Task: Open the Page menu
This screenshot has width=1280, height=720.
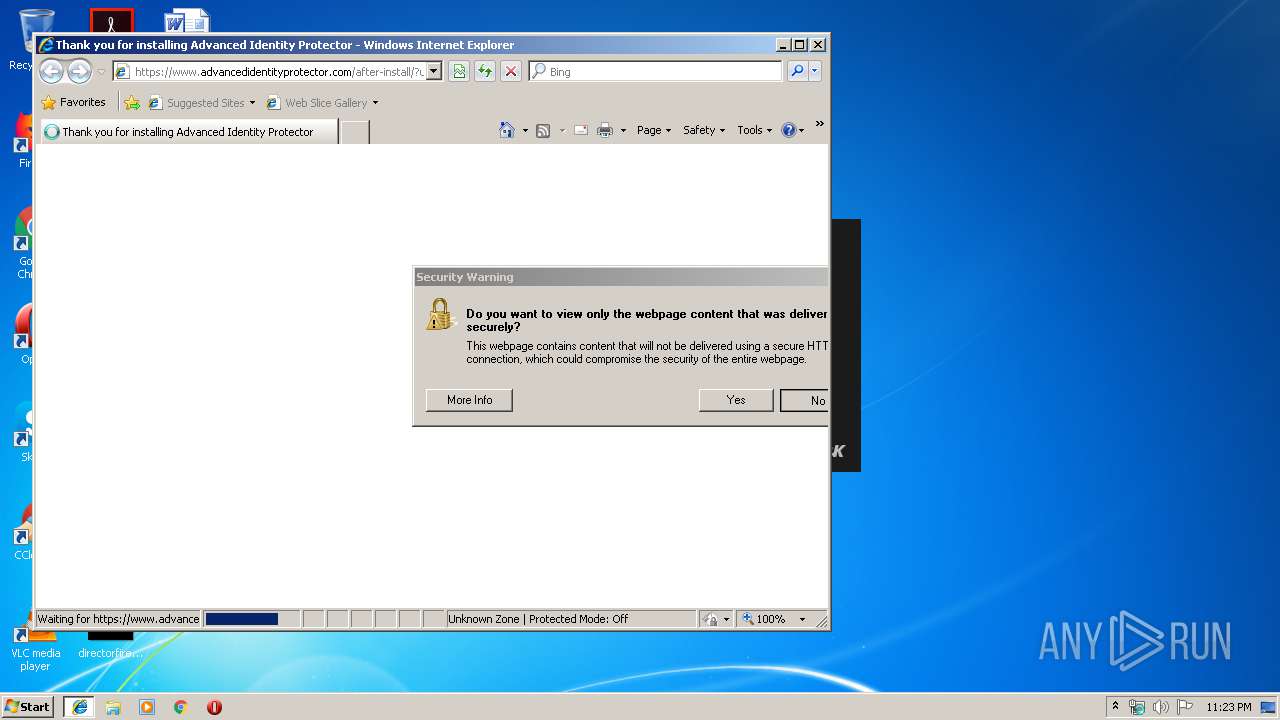Action: click(654, 130)
